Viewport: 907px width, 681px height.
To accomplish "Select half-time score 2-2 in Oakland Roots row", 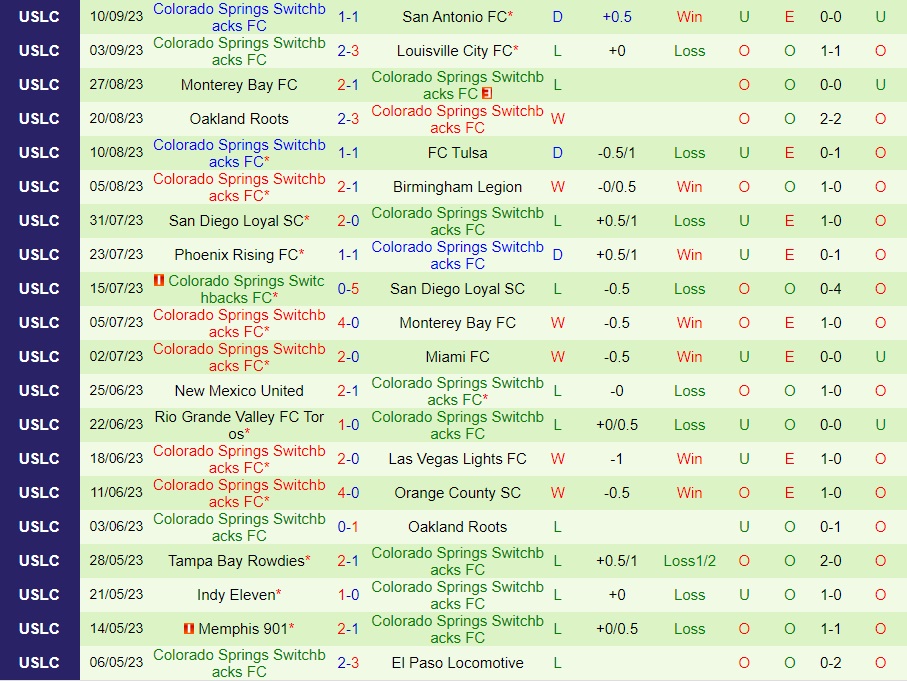I will pos(831,119).
